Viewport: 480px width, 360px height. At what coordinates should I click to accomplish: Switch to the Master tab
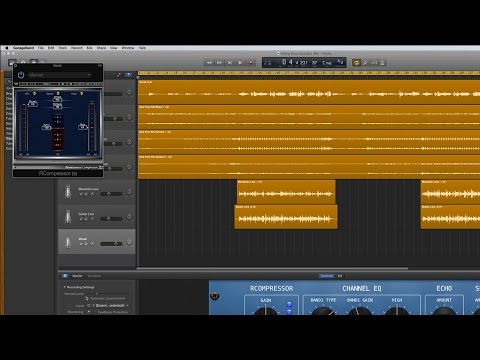click(77, 276)
